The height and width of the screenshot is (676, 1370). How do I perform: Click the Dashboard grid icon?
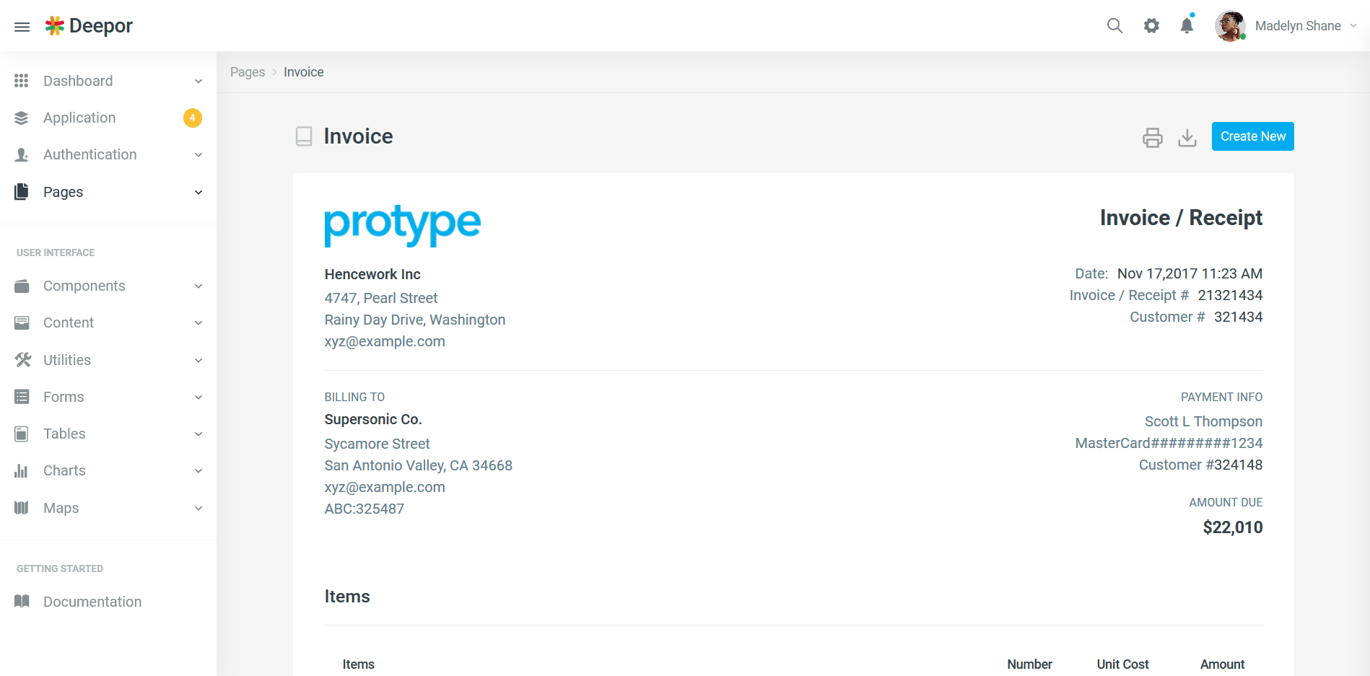[21, 81]
